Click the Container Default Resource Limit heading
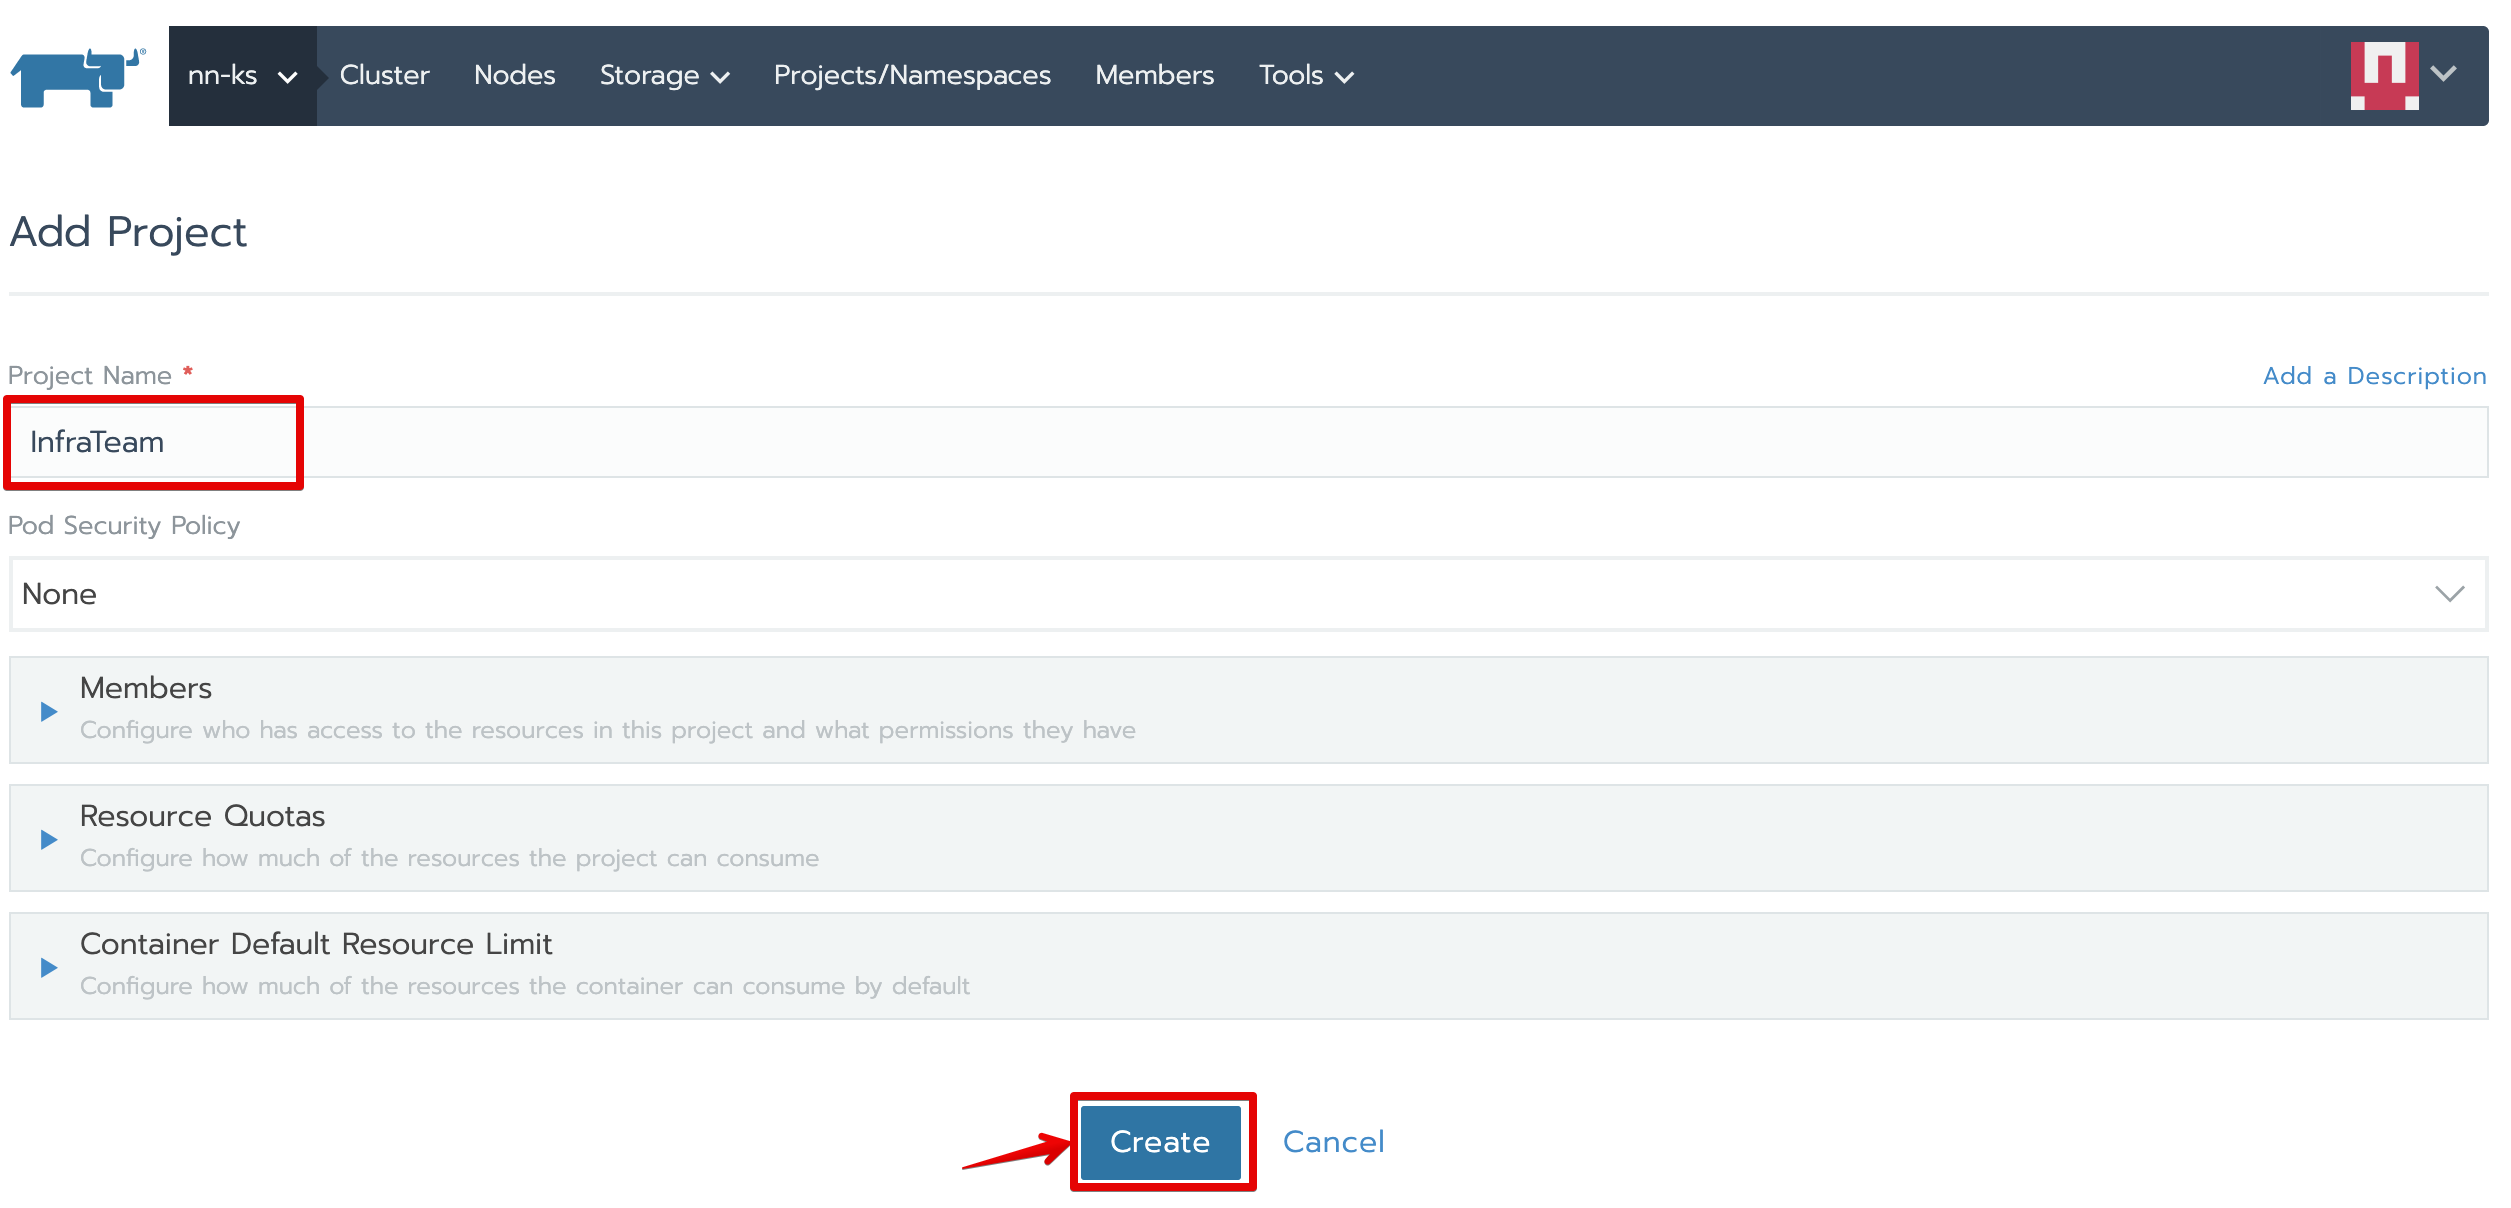Image resolution: width=2511 pixels, height=1208 pixels. tap(316, 944)
